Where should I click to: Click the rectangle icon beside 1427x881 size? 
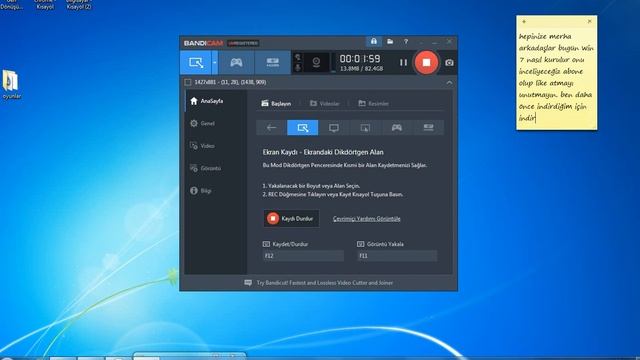(x=188, y=82)
